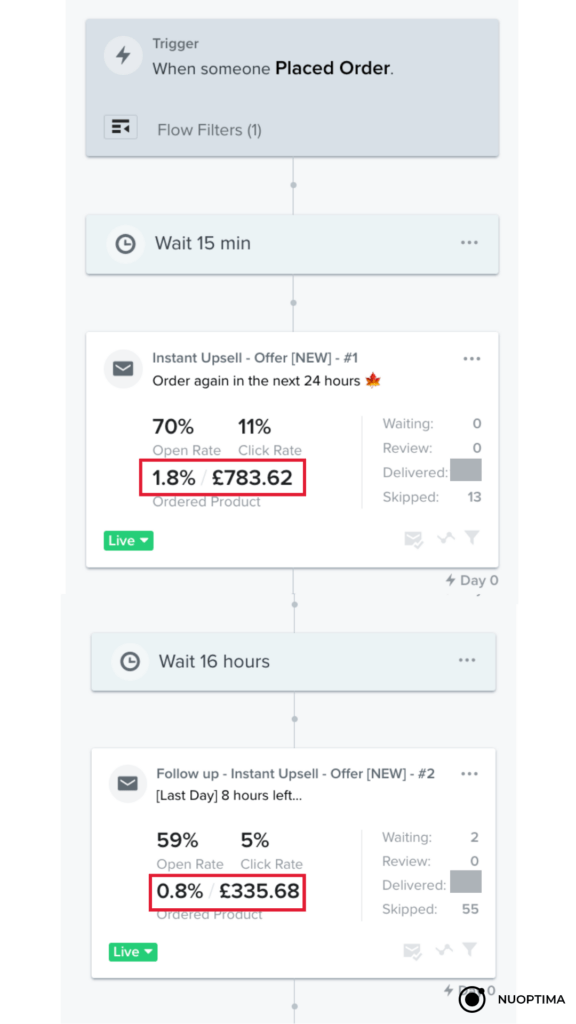576x1024 pixels.
Task: Open Live status dropdown on Follow up email
Action: click(x=133, y=952)
